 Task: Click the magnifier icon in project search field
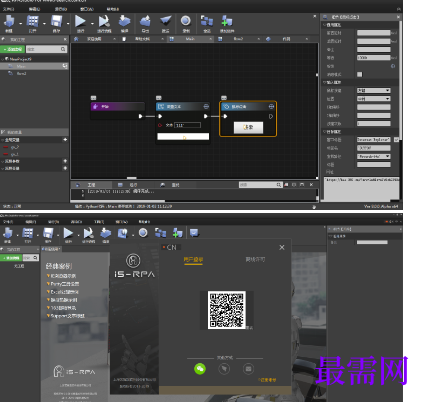tap(63, 49)
